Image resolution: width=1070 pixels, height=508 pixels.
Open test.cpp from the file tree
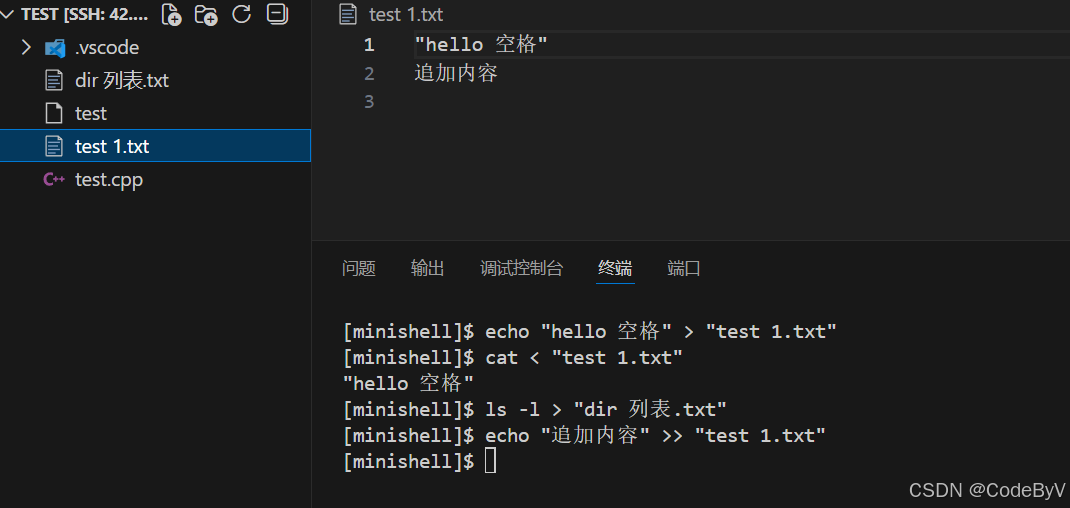109,180
